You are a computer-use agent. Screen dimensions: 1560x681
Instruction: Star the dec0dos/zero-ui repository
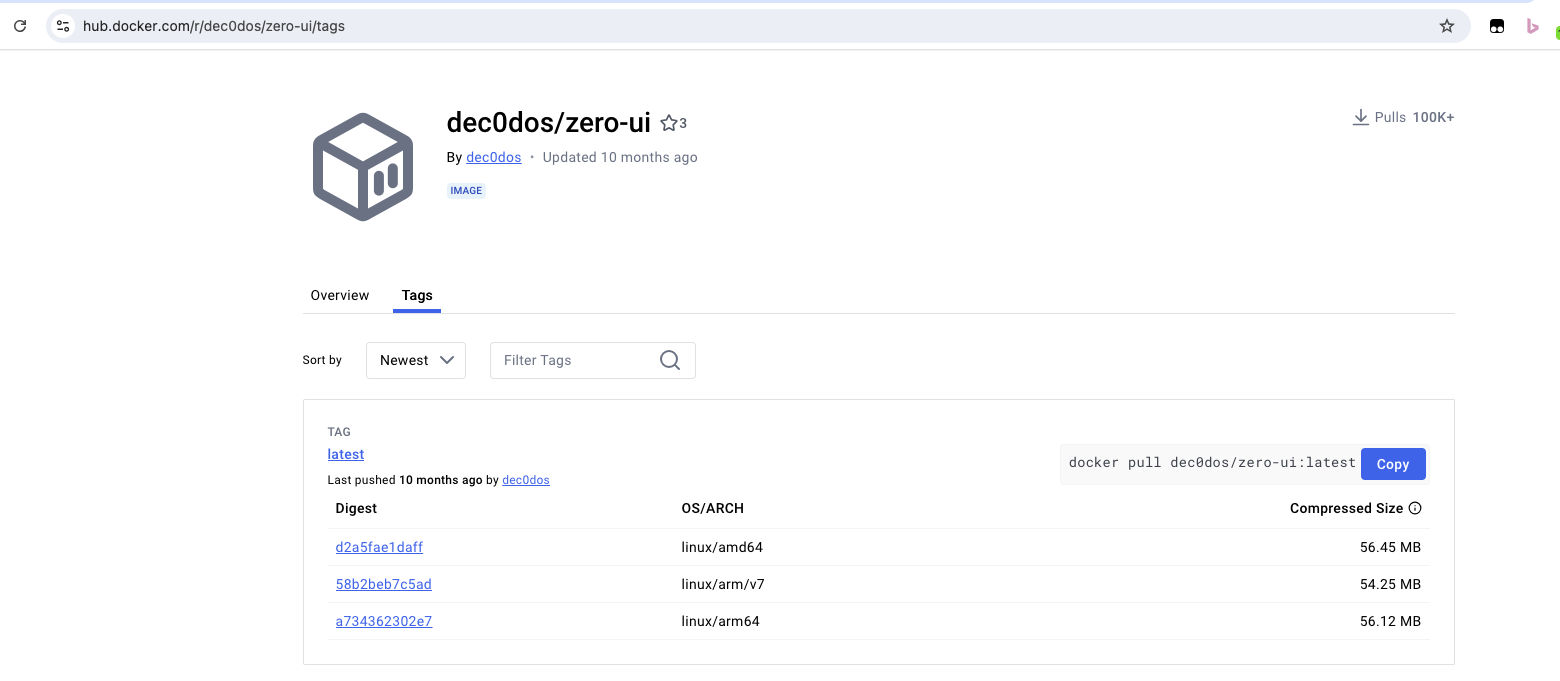tap(669, 123)
